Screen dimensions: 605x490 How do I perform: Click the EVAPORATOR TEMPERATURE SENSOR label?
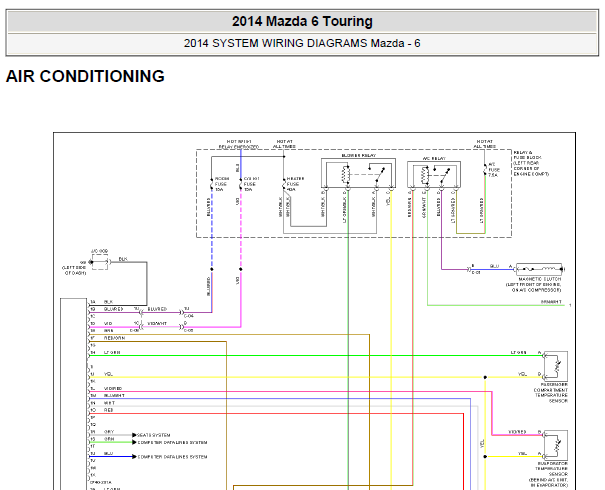[551, 469]
